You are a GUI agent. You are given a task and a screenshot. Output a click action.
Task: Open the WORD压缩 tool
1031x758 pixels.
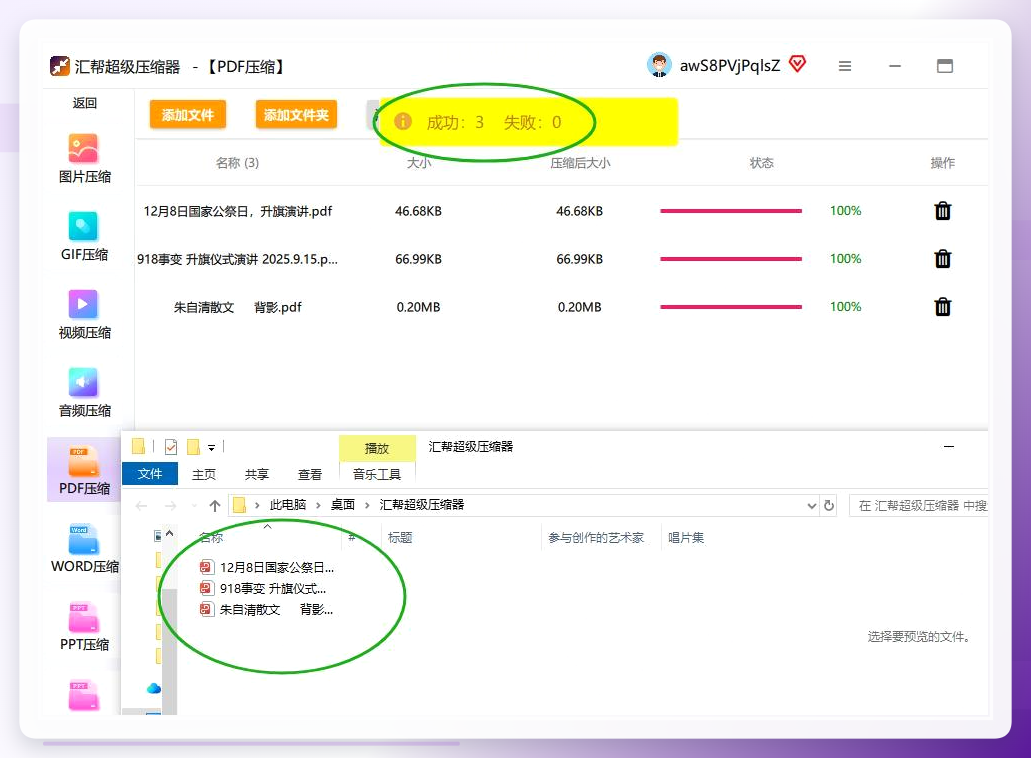tap(84, 548)
